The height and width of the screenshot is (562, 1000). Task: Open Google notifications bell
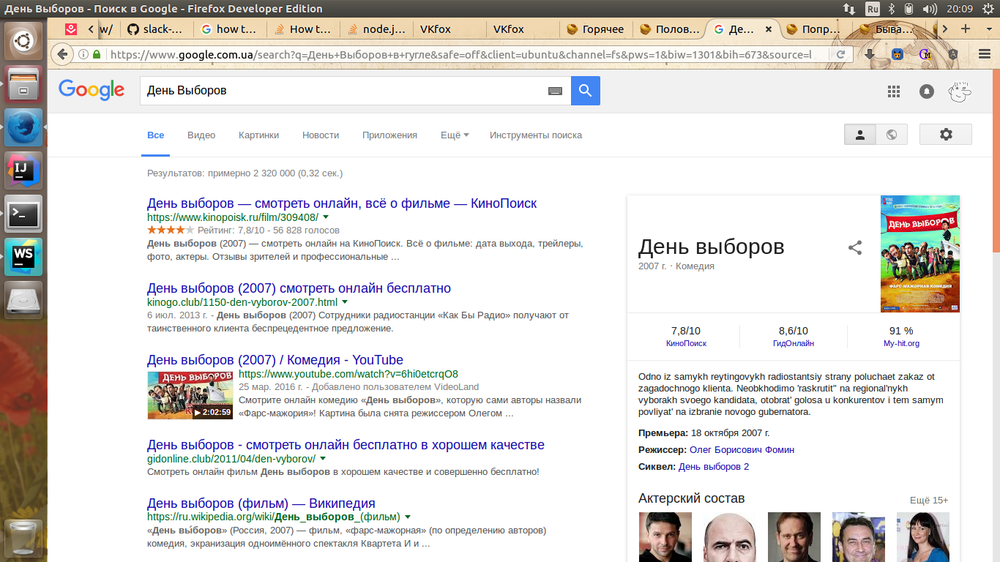pyautogui.click(x=926, y=92)
